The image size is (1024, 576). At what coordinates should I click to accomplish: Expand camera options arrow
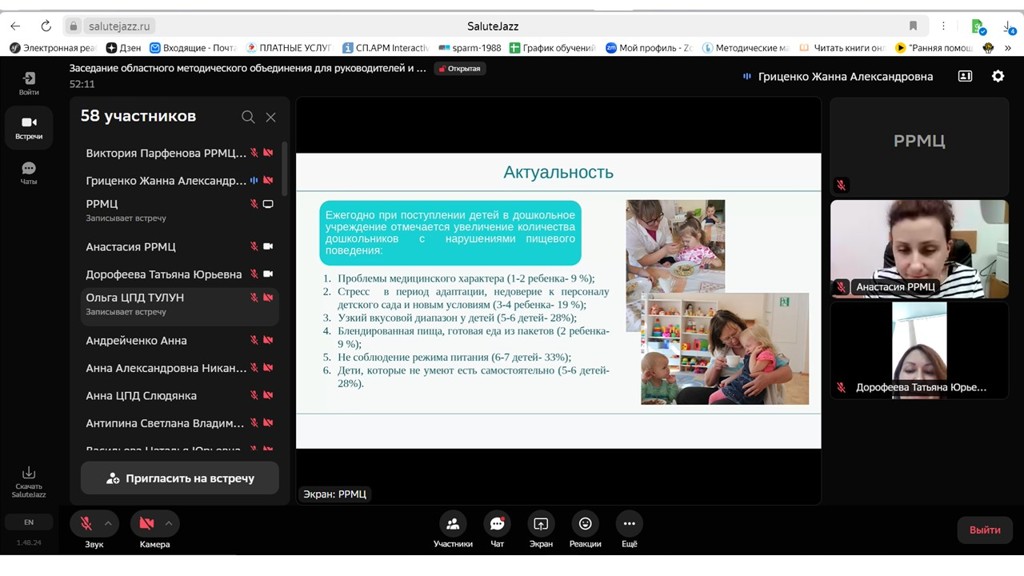coord(168,524)
